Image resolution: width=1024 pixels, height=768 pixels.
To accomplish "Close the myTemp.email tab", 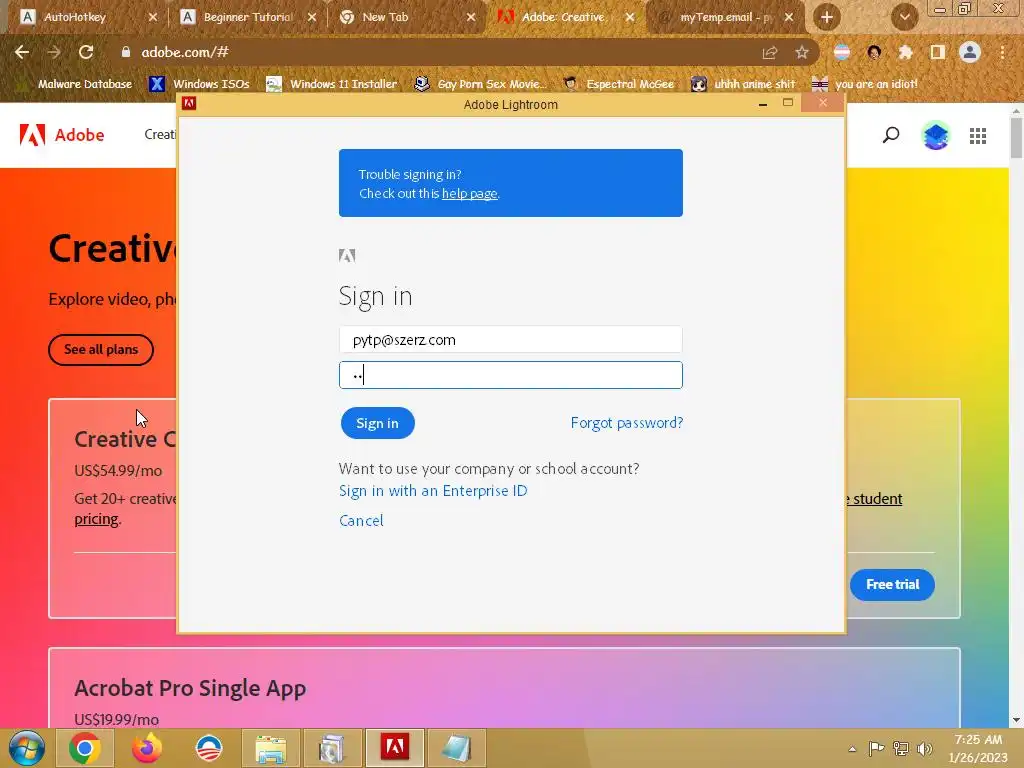I will point(789,17).
